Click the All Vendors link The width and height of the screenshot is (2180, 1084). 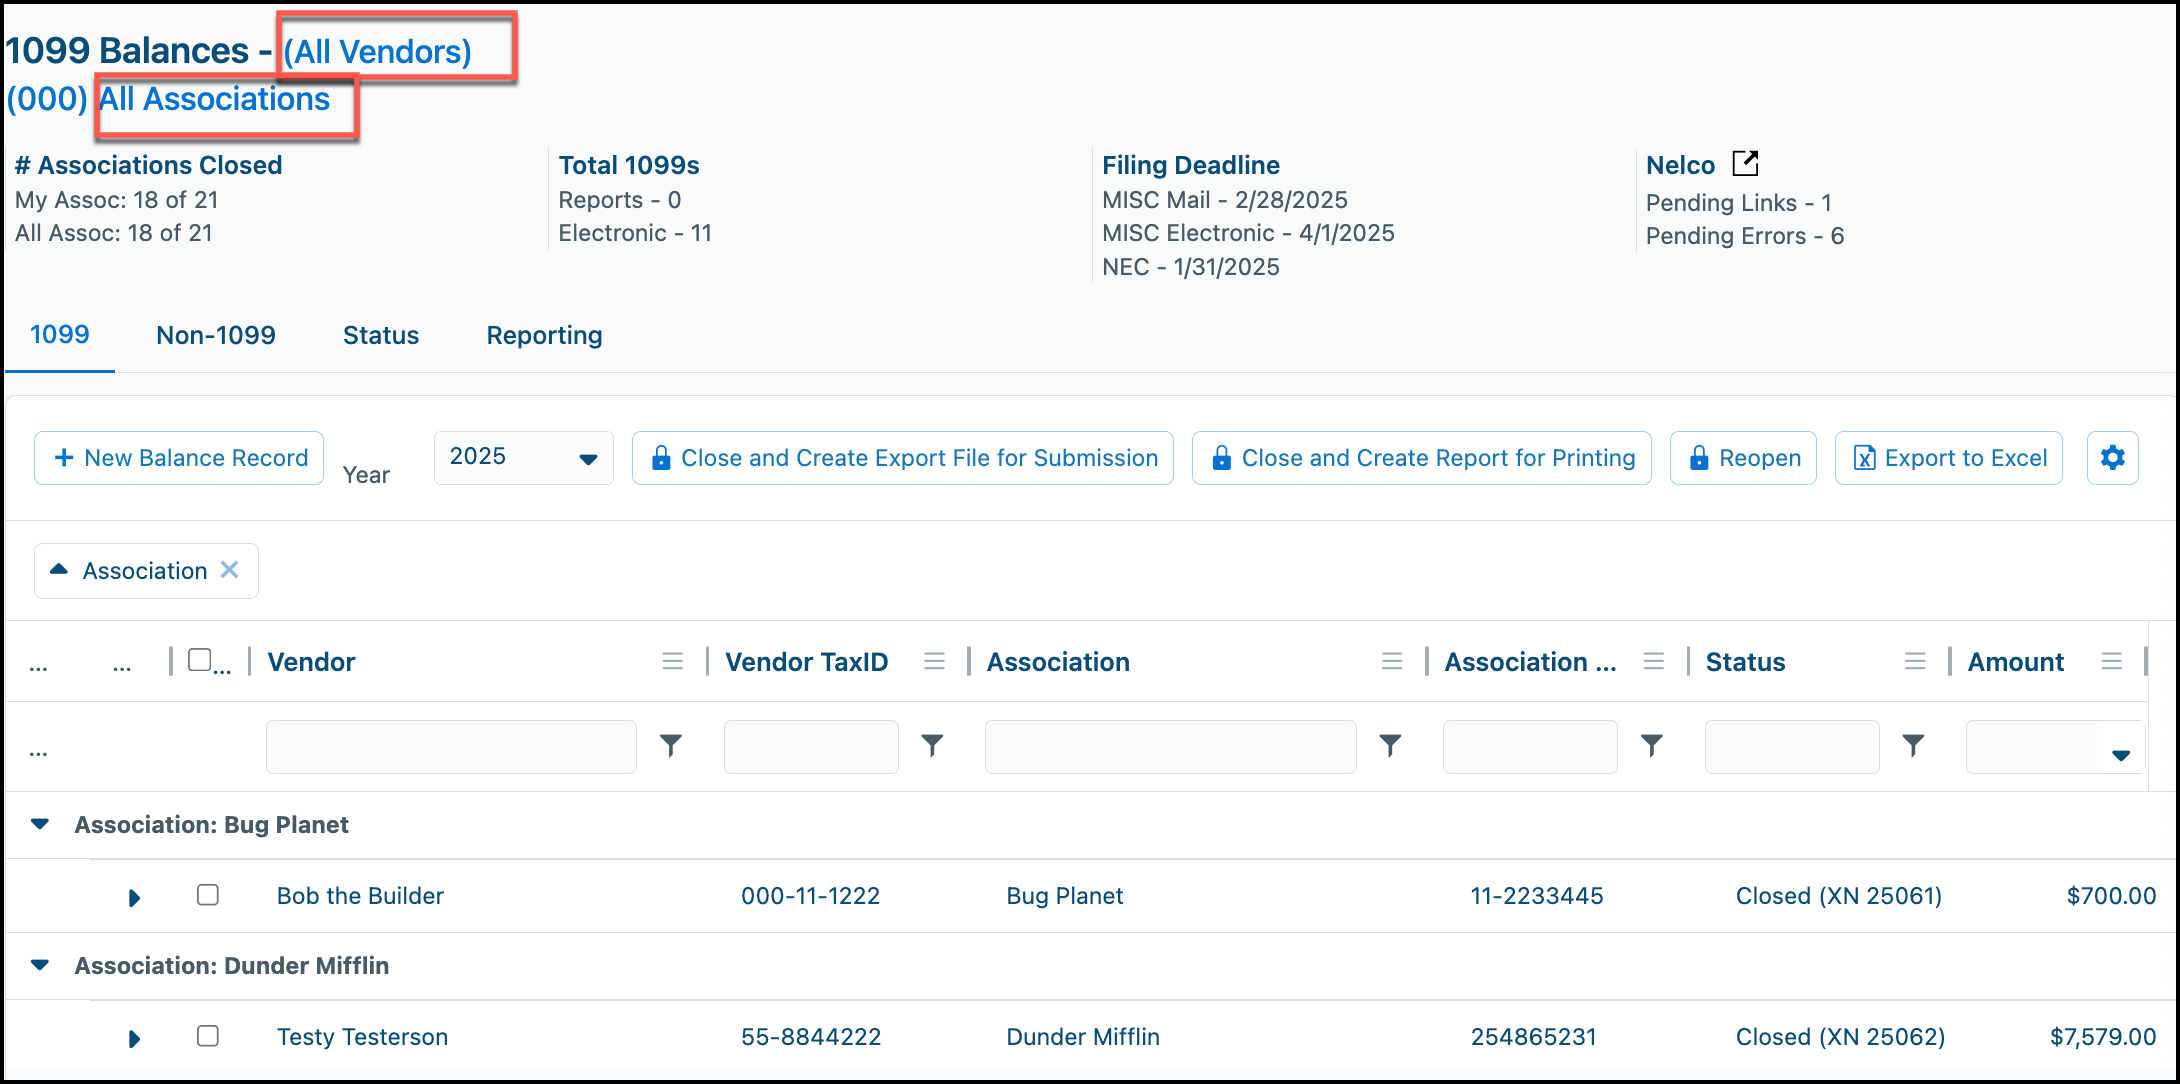coord(378,52)
